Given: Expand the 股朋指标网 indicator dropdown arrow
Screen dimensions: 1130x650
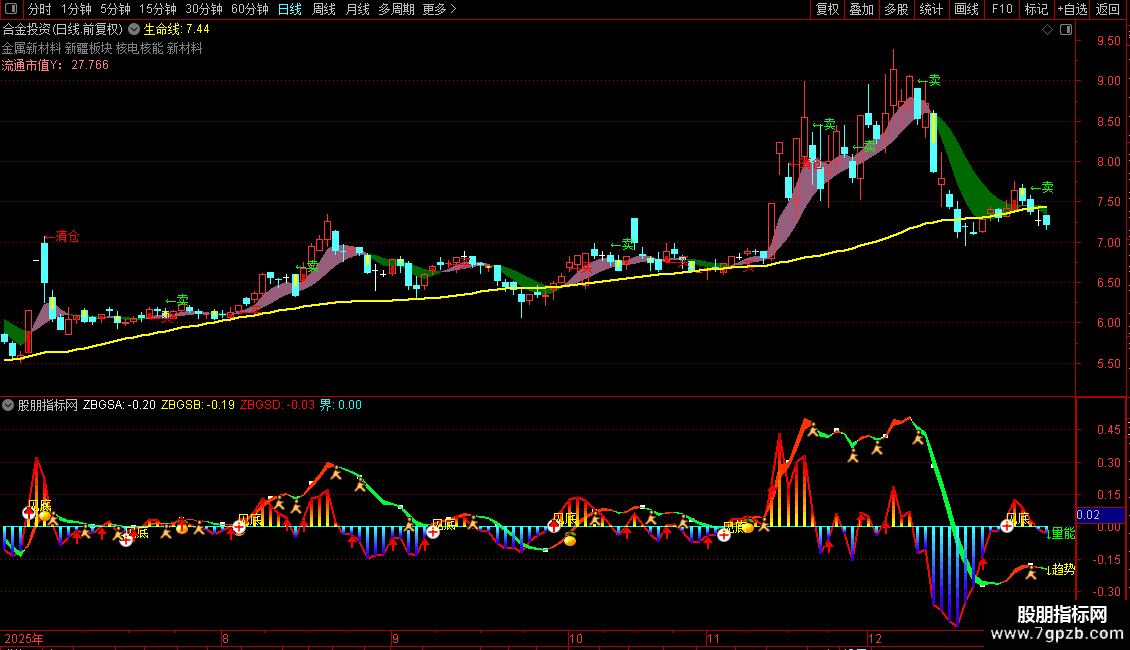Looking at the screenshot, I should coord(8,405).
